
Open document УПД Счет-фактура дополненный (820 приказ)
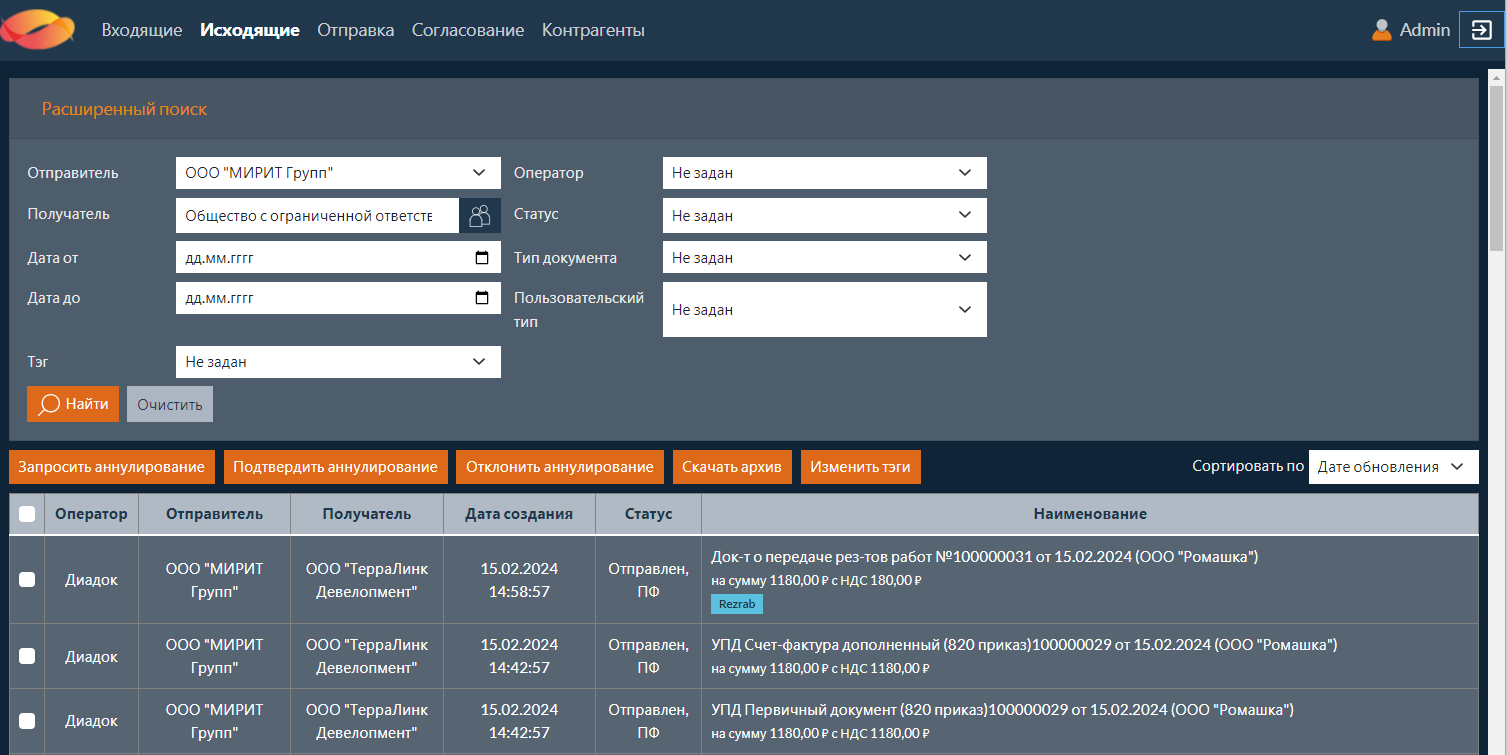pos(1024,645)
